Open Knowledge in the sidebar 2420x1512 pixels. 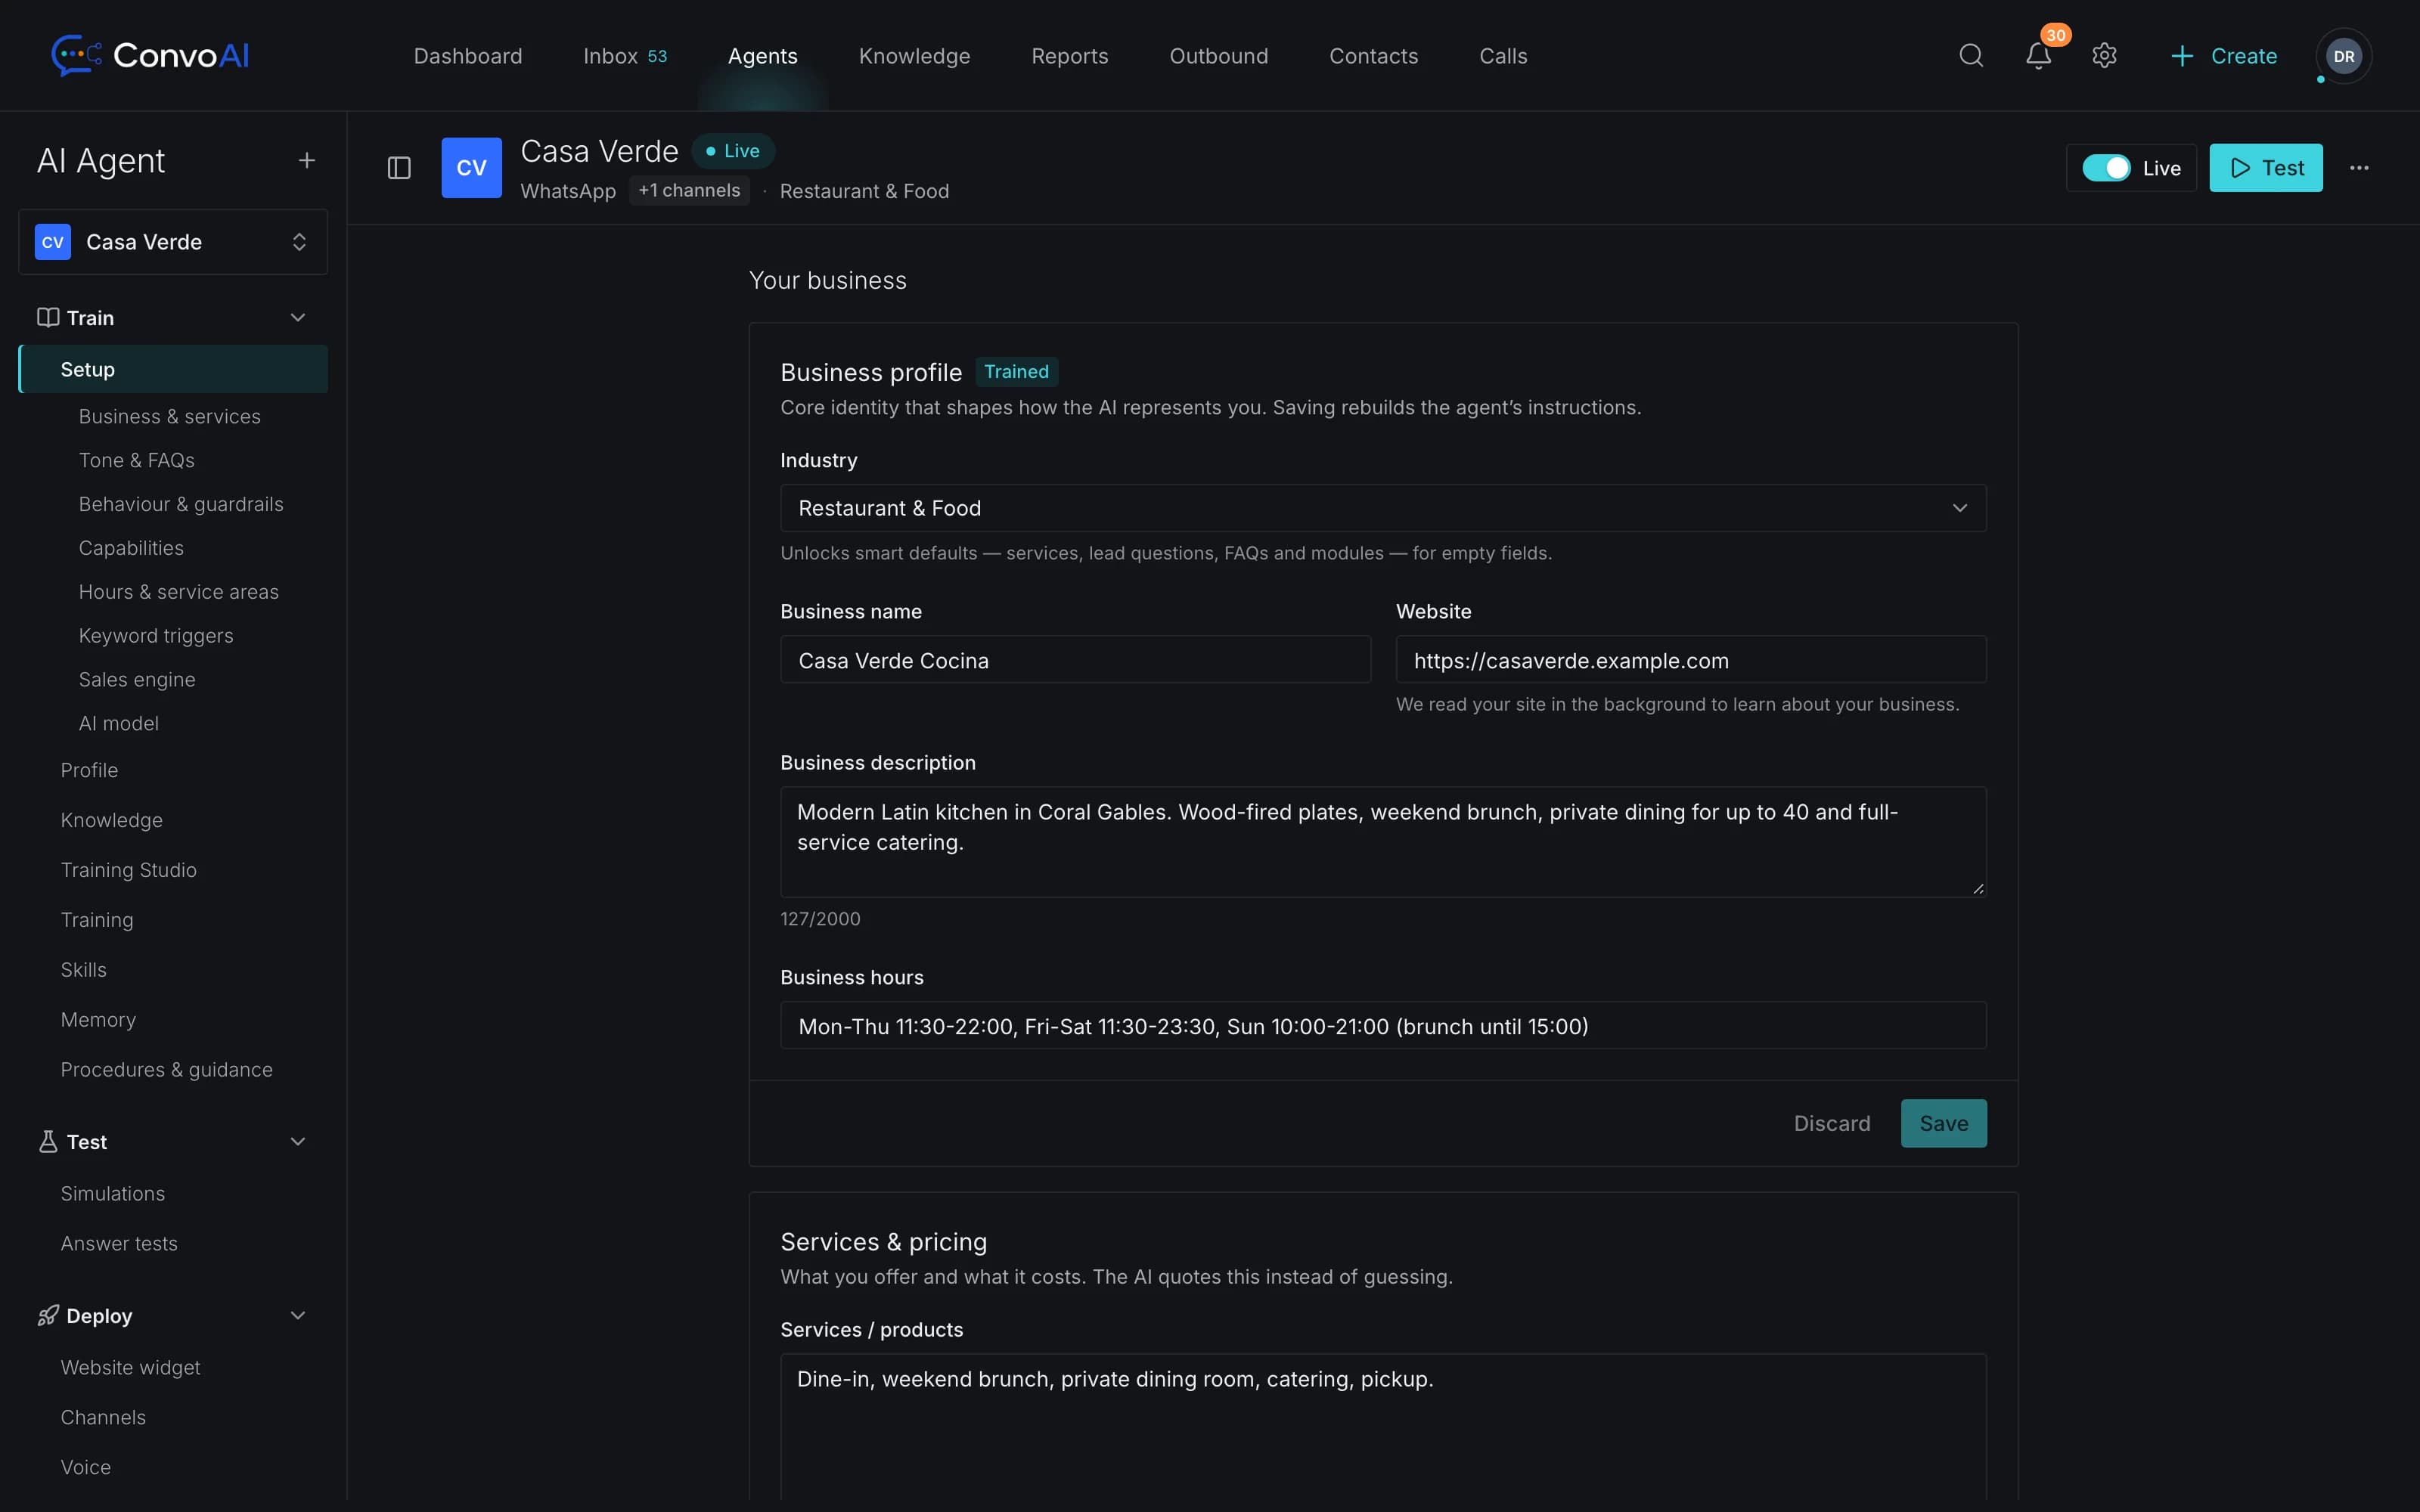pyautogui.click(x=111, y=820)
